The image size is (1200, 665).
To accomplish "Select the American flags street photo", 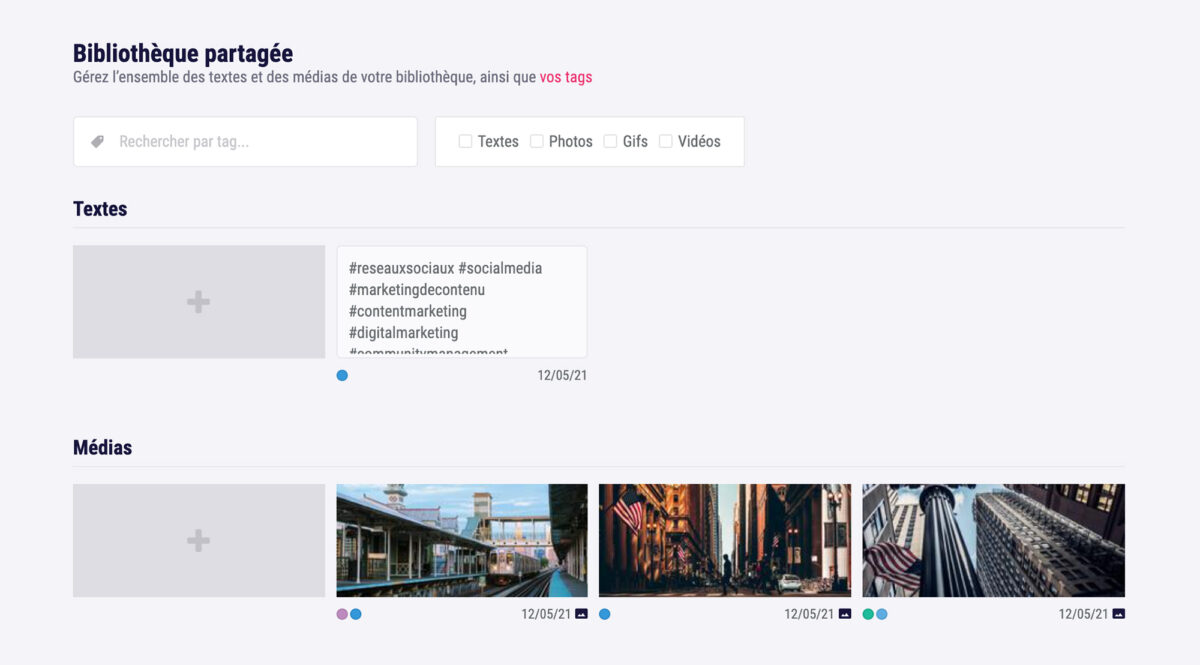I will pyautogui.click(x=724, y=540).
